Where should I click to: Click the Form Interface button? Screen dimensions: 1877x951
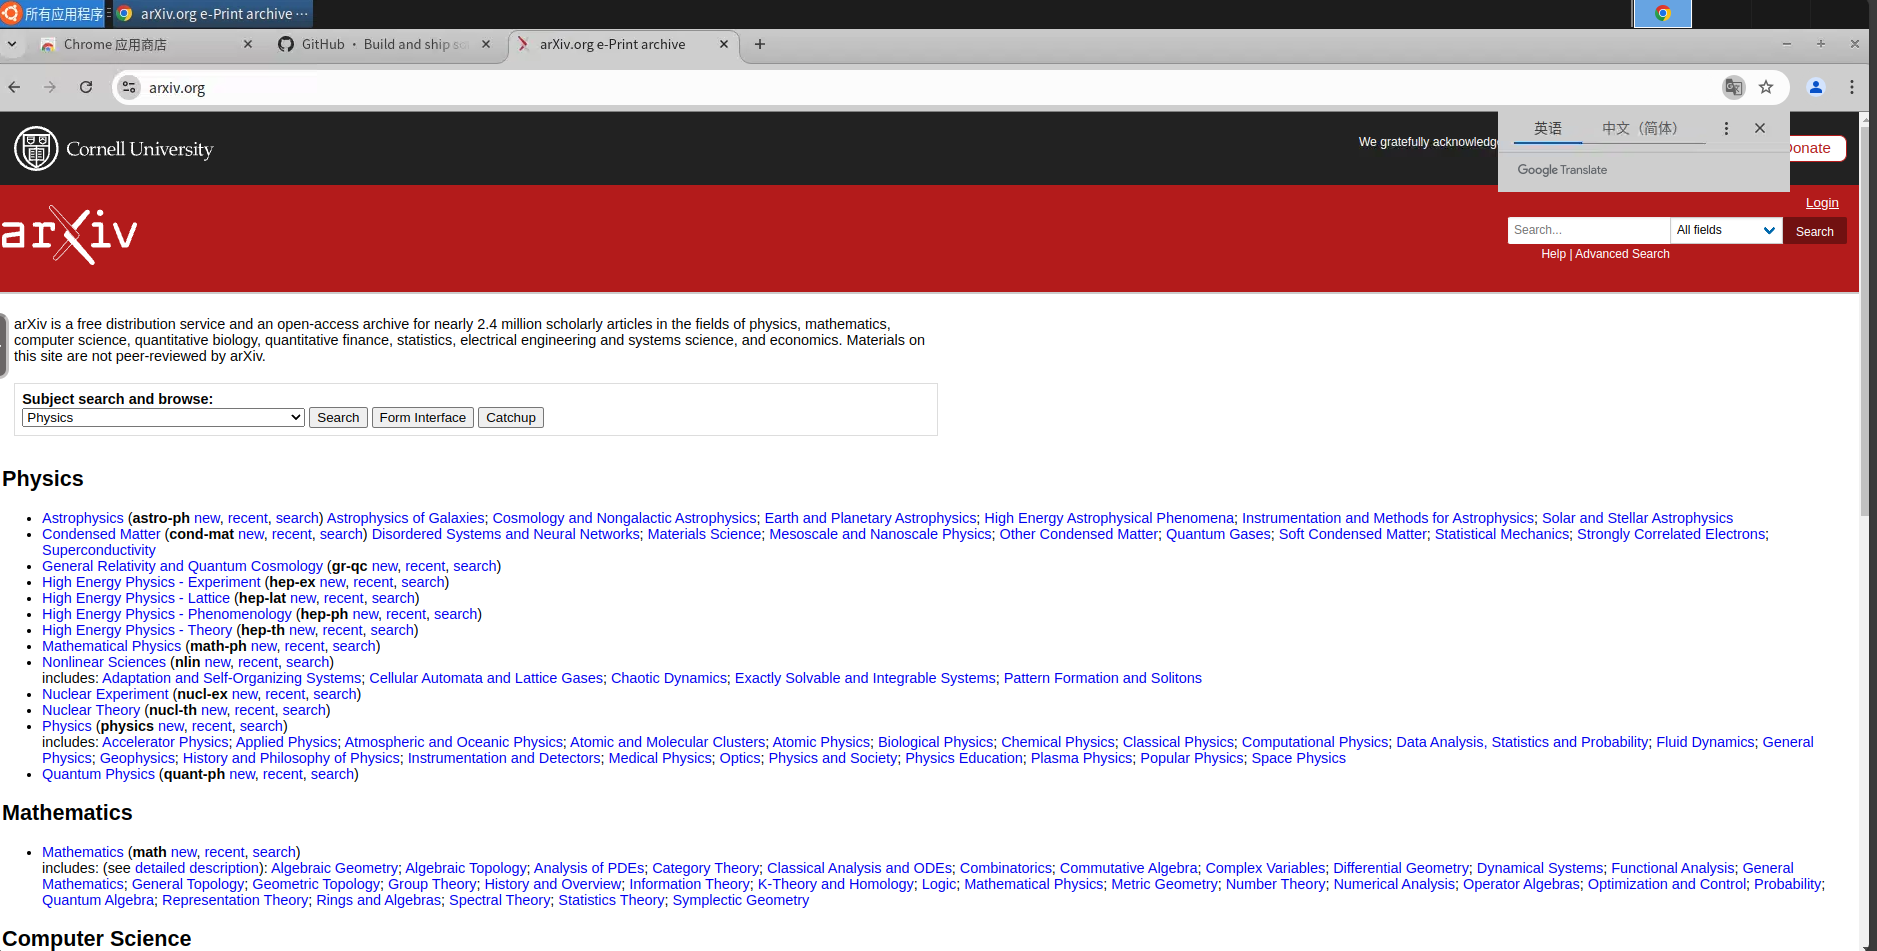coord(422,418)
